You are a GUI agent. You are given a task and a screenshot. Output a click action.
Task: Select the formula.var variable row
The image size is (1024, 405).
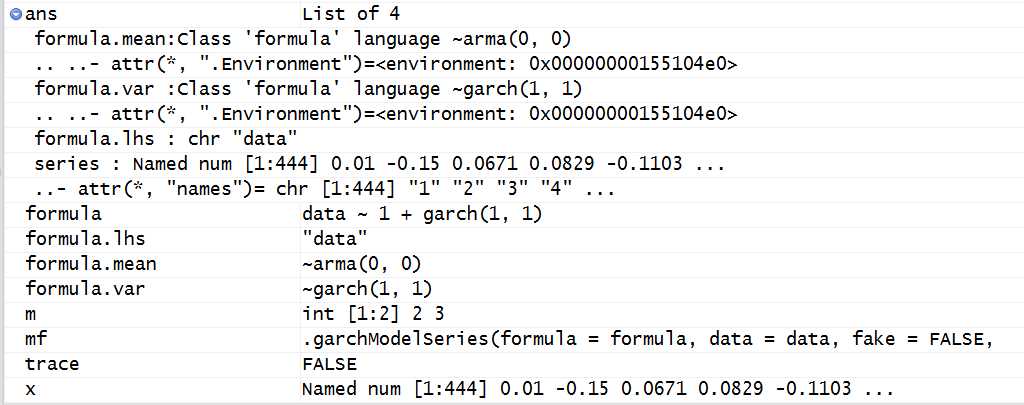[x=512, y=289]
